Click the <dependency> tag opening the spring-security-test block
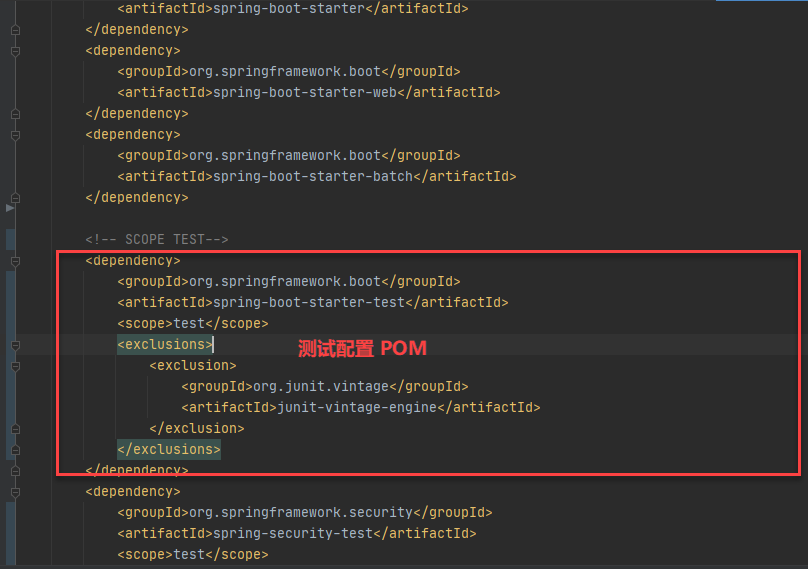The width and height of the screenshot is (808, 569). pos(133,492)
